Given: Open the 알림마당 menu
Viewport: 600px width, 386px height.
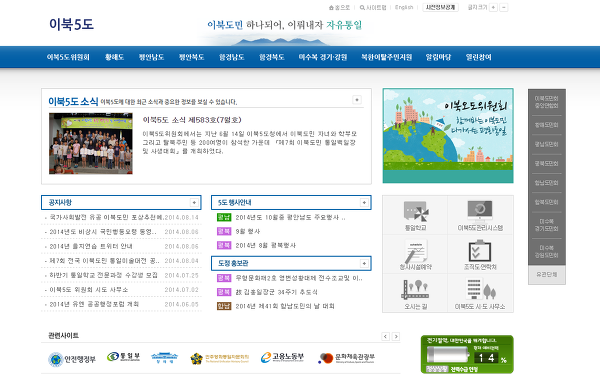Looking at the screenshot, I should pos(439,57).
